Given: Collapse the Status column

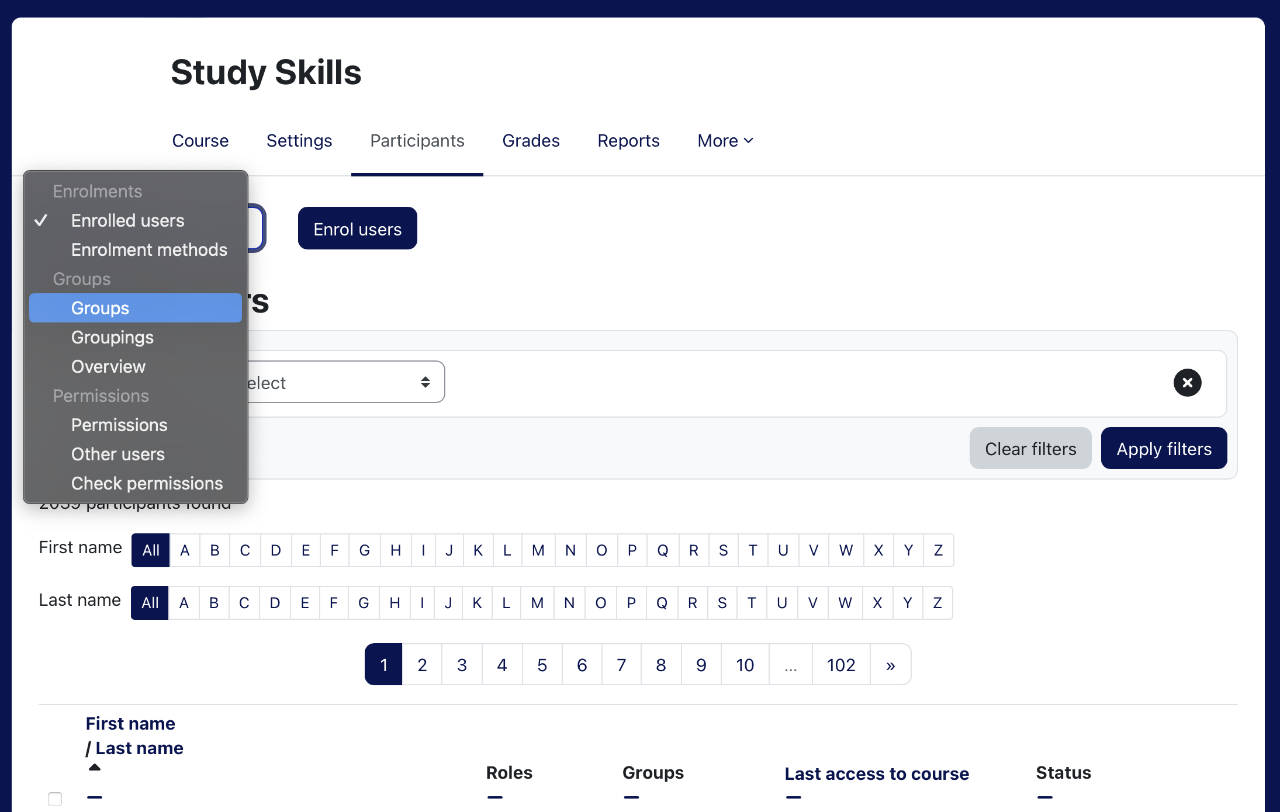Looking at the screenshot, I should coord(1044,797).
